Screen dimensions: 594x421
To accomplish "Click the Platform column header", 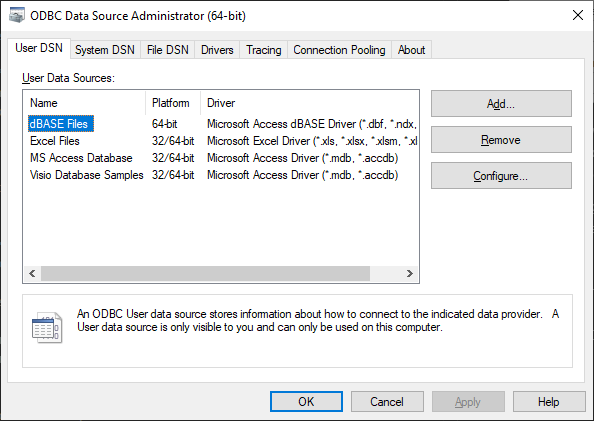I will click(x=173, y=103).
